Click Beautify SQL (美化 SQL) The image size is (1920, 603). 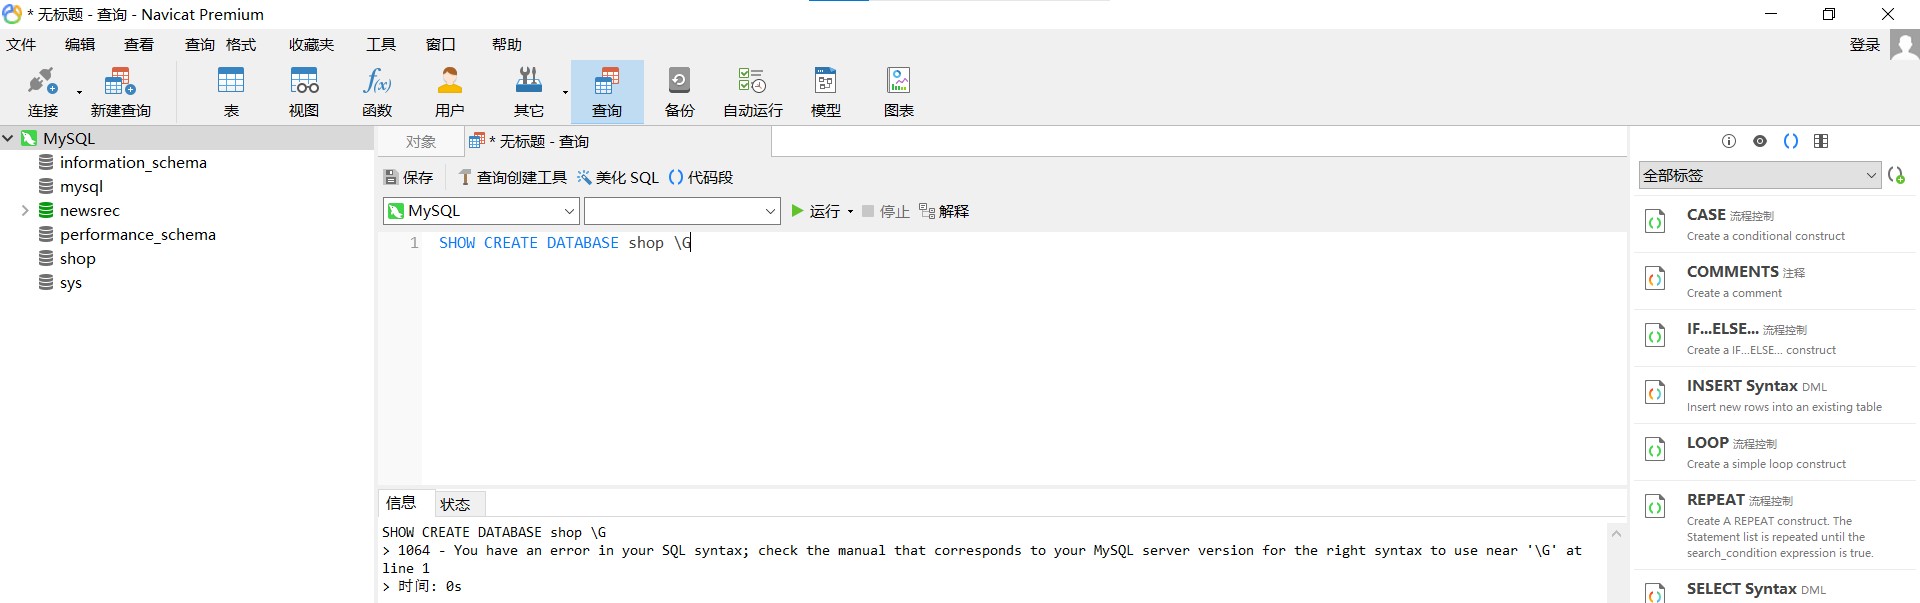click(618, 178)
